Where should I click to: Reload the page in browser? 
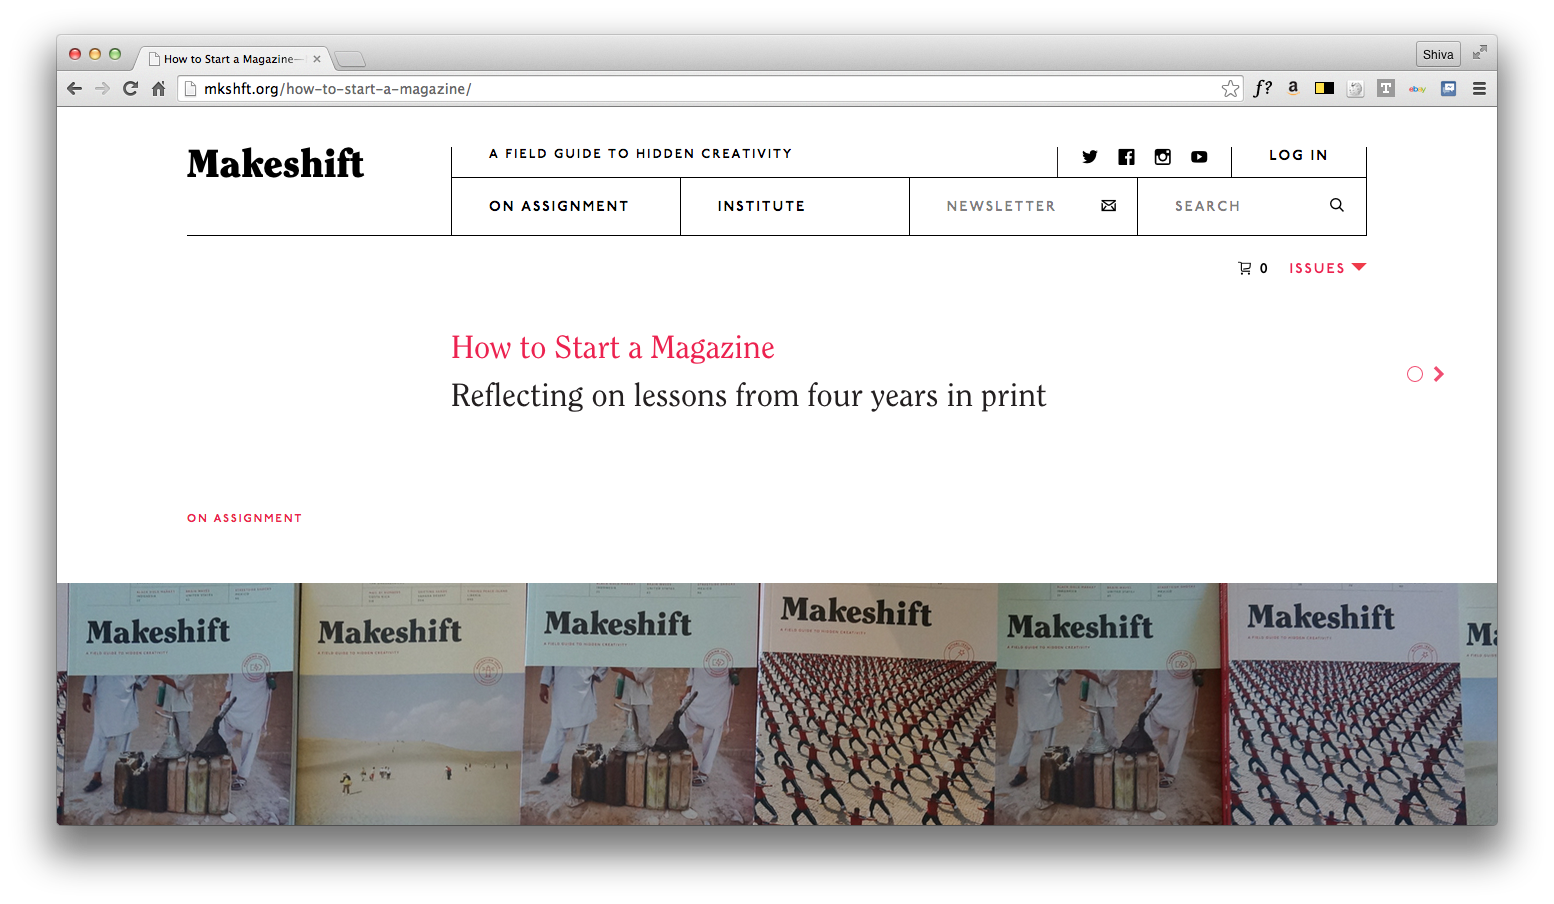tap(130, 89)
